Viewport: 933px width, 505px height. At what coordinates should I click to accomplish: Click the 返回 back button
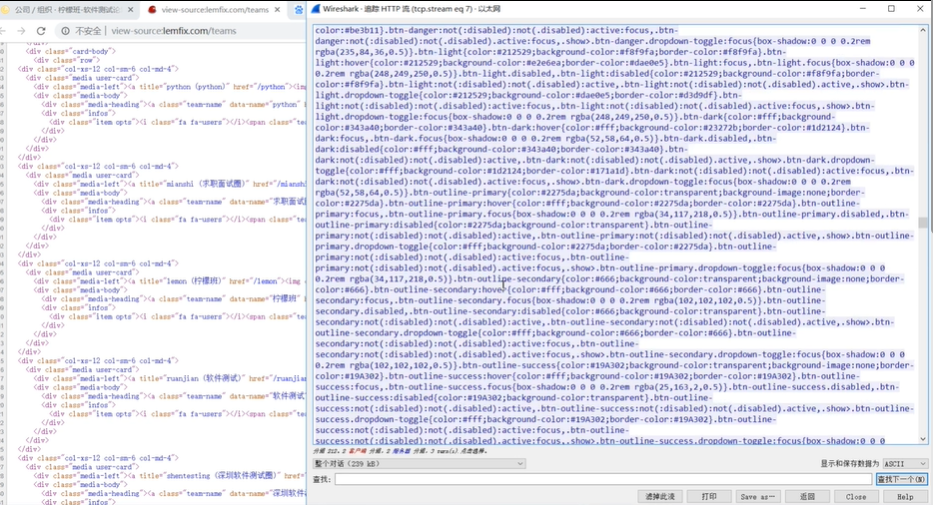point(807,497)
